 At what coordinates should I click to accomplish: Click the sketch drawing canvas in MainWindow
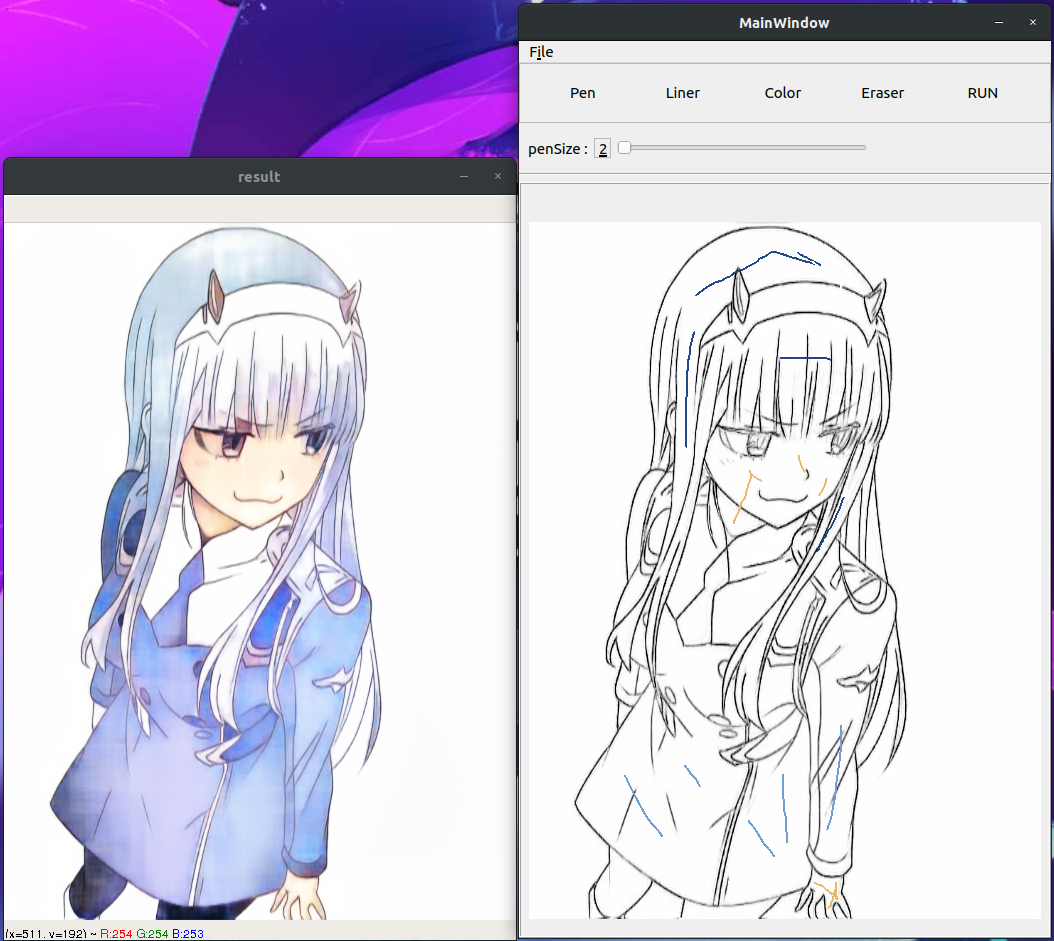(x=784, y=570)
